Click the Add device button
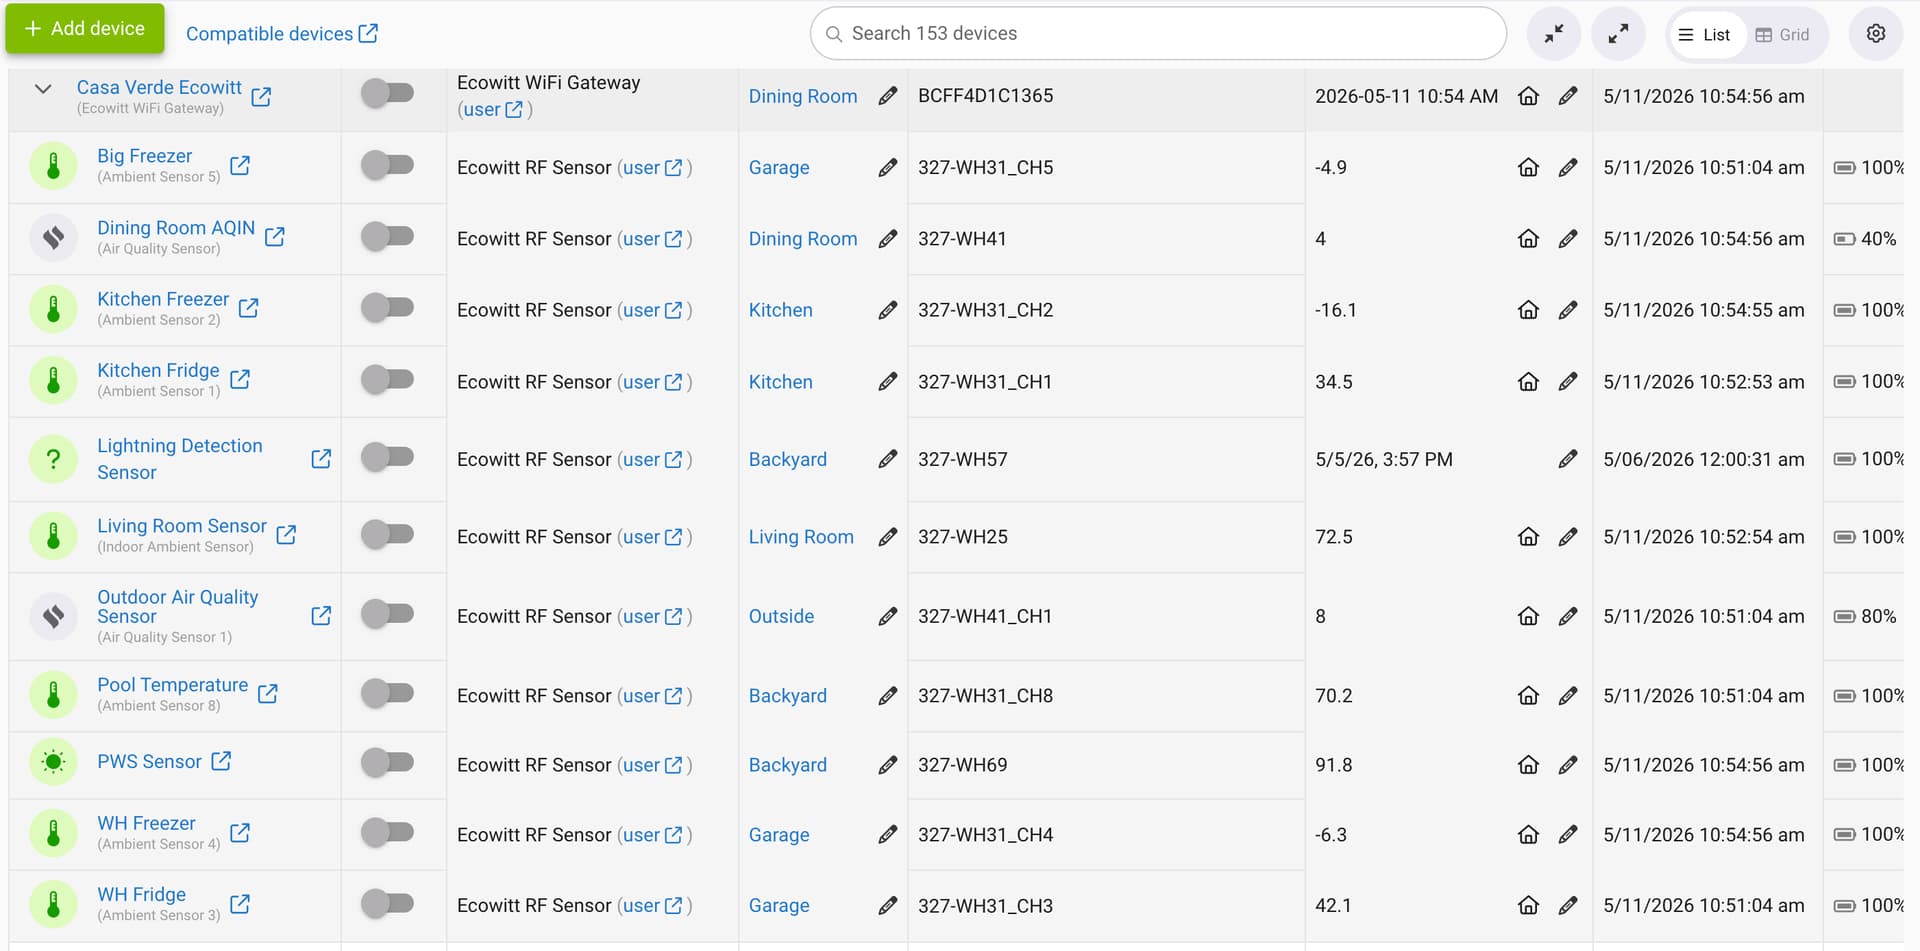This screenshot has height=951, width=1920. 85,28
